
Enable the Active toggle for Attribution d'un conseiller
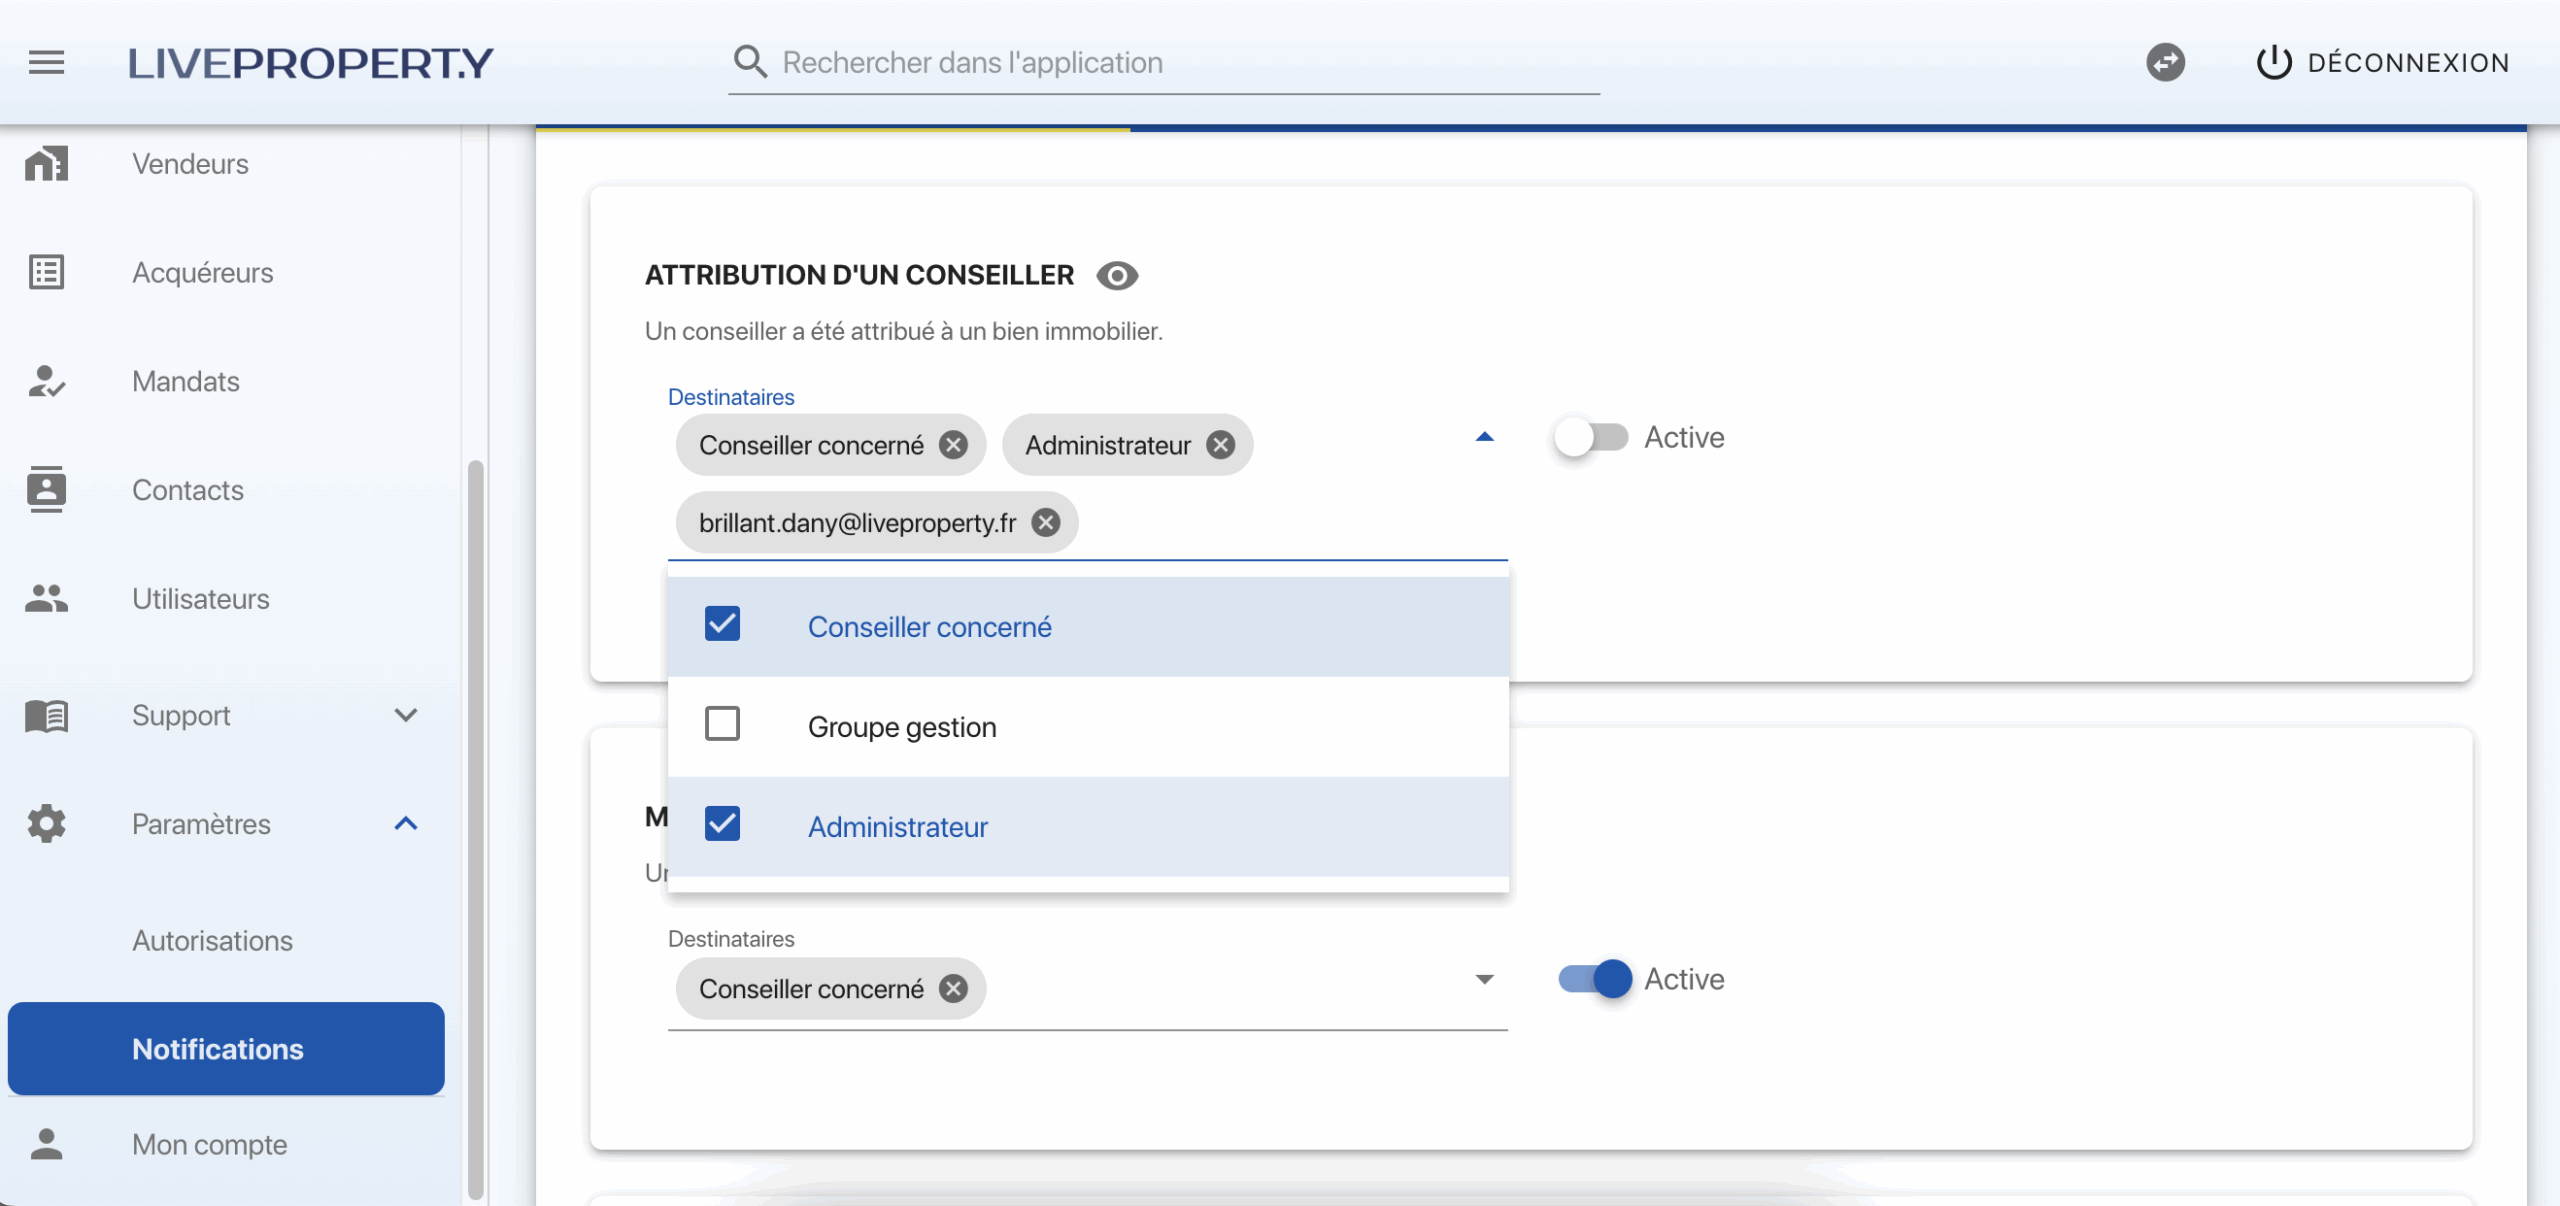tap(1590, 438)
